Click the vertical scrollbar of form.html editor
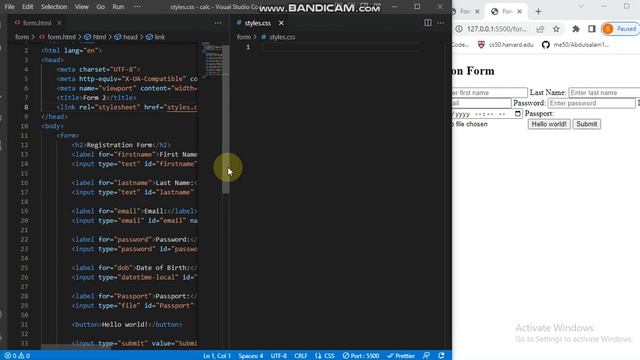 pos(226,118)
